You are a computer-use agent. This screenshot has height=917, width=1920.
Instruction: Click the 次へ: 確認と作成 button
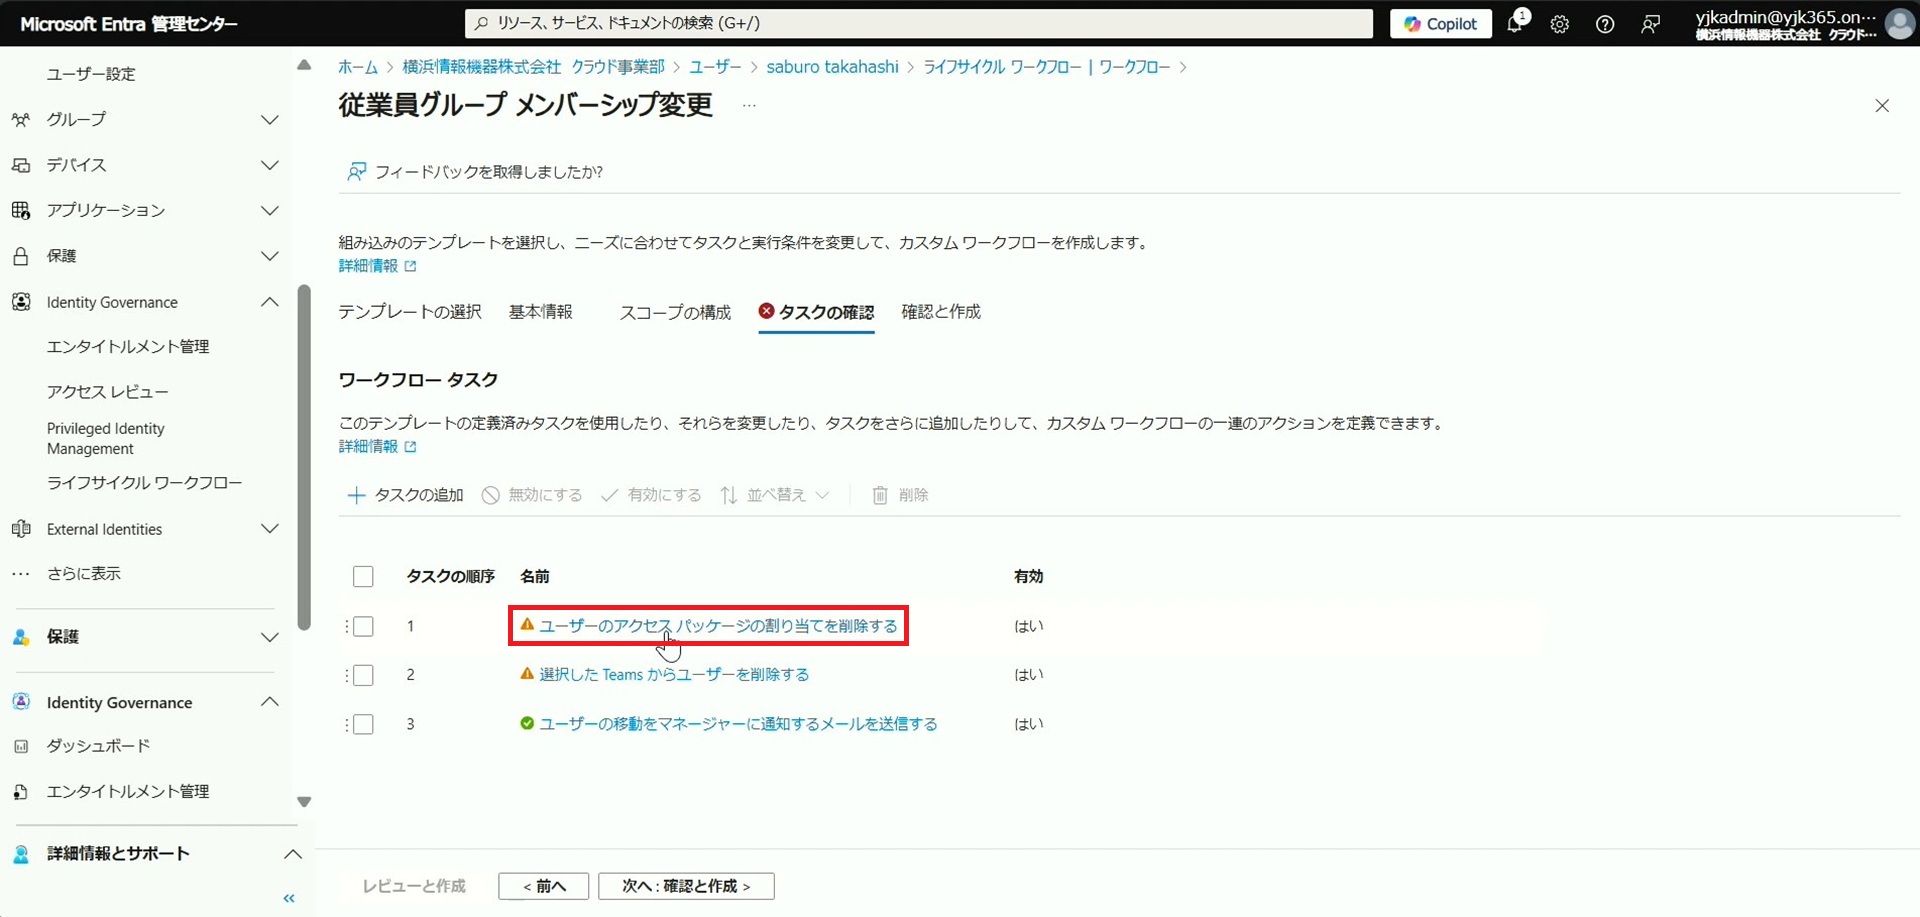coord(686,886)
